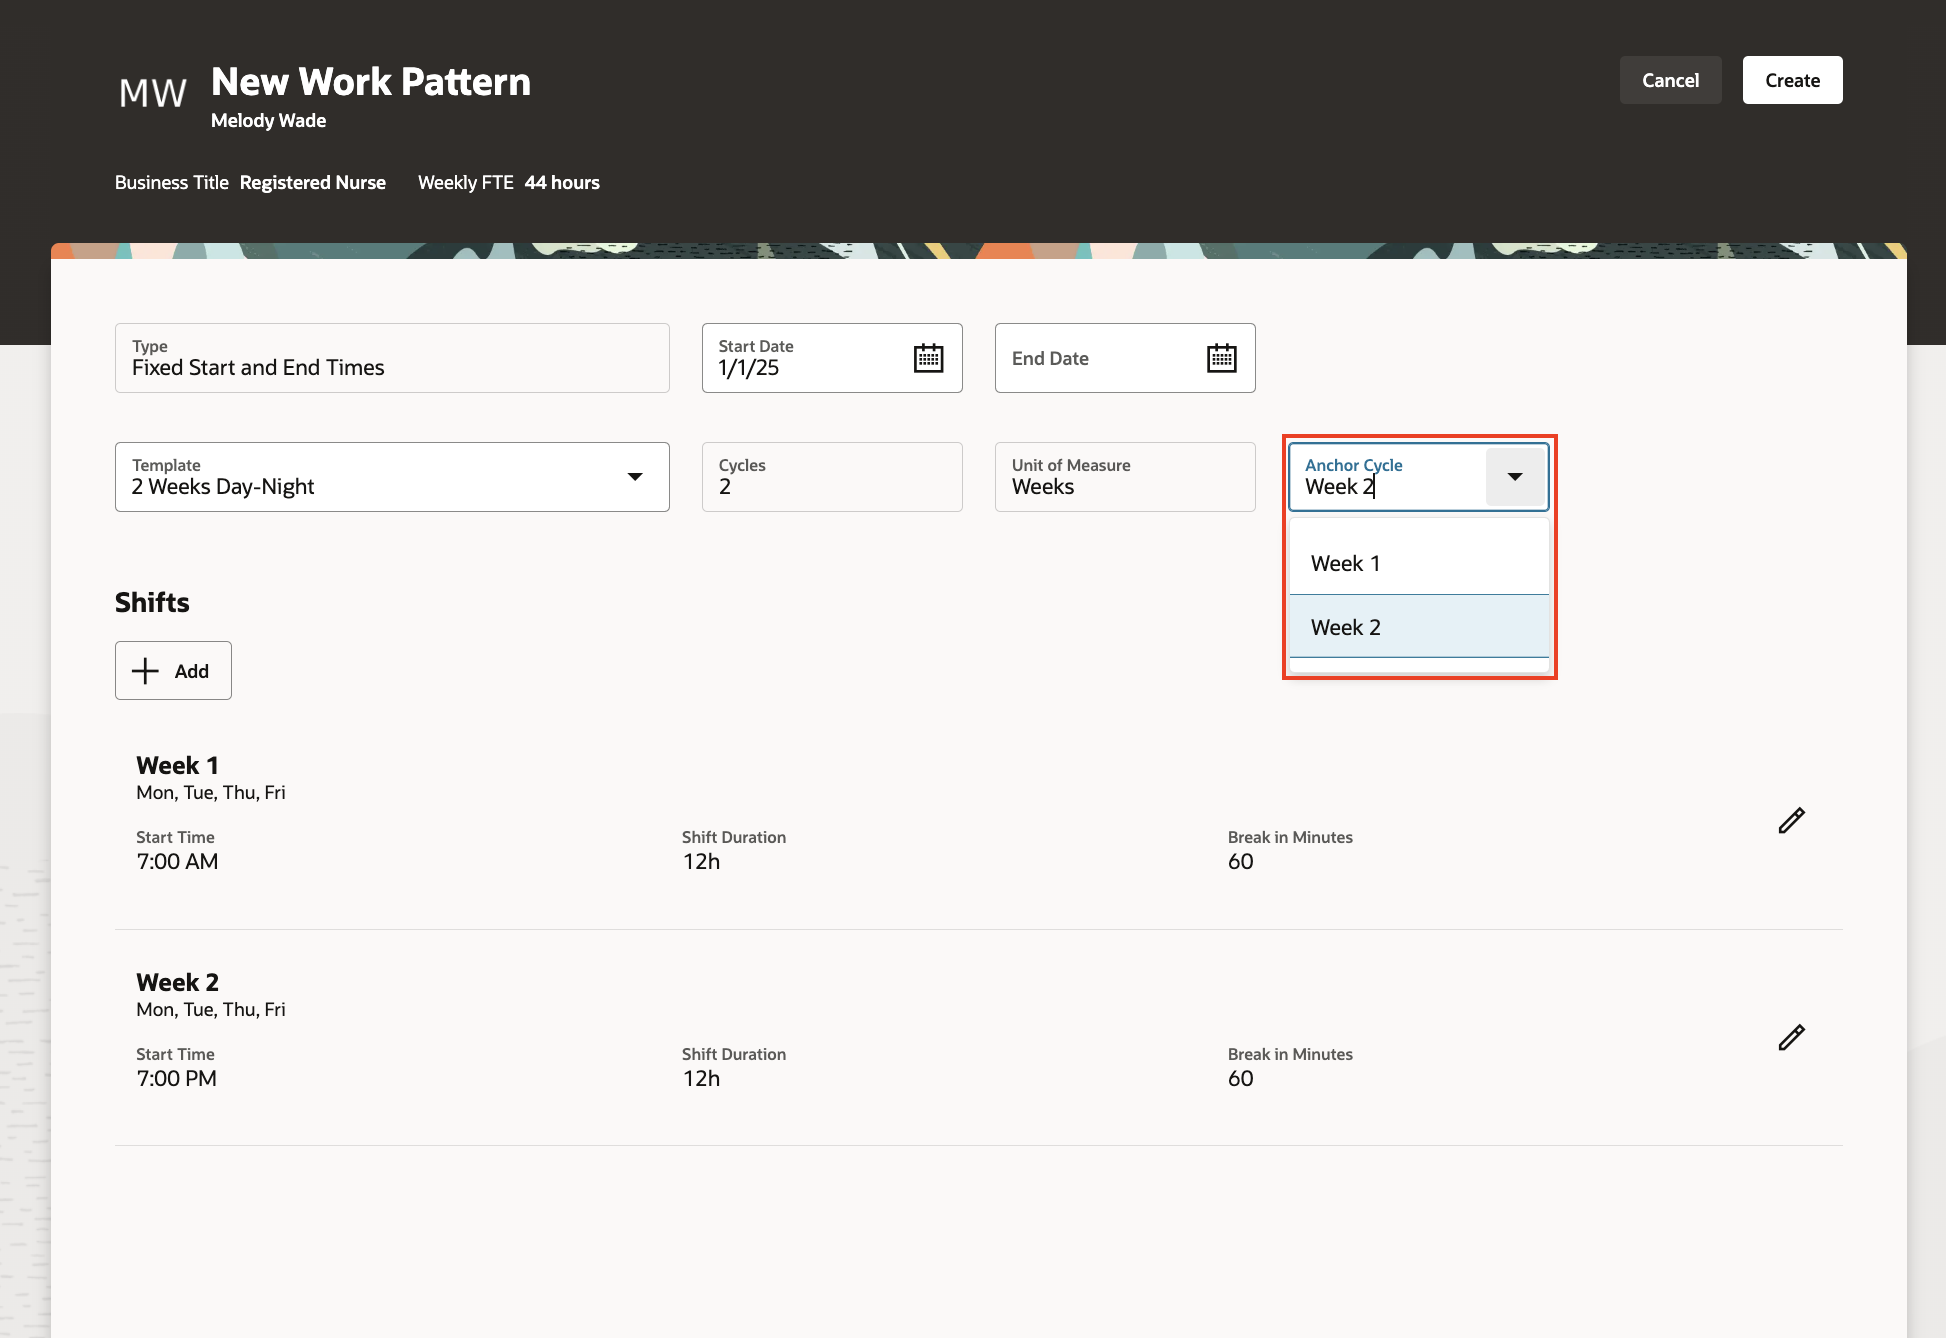1946x1338 pixels.
Task: Edit the Week 1 shift pencil icon
Action: coord(1791,821)
